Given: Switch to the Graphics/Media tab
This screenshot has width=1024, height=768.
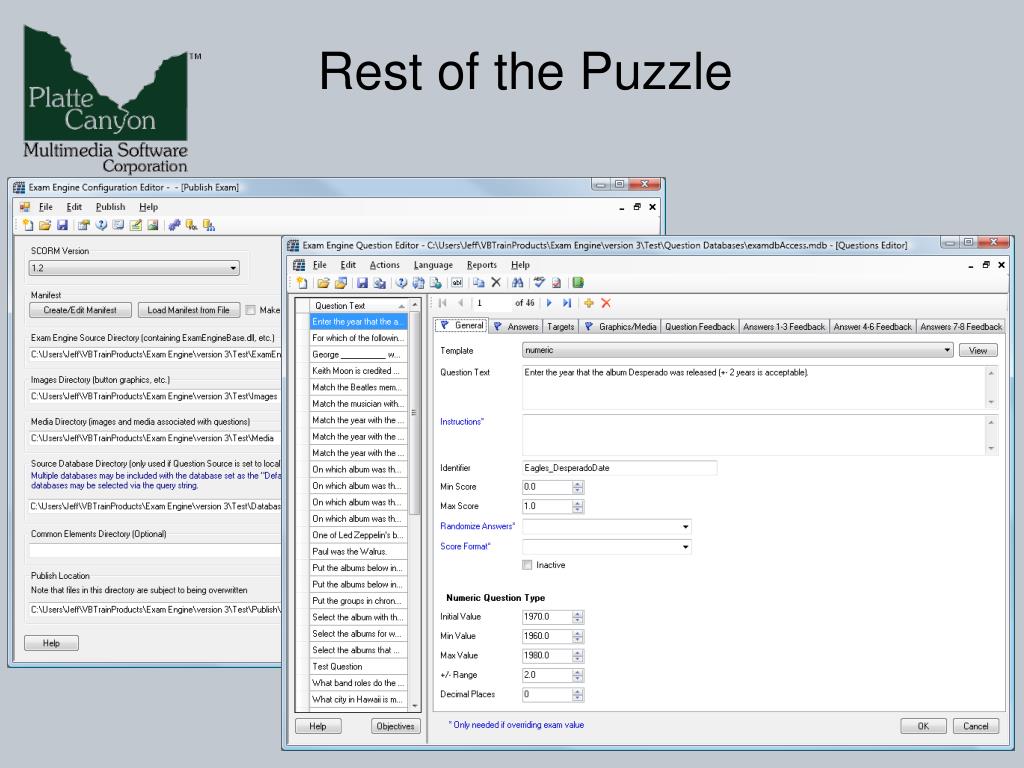Looking at the screenshot, I should point(620,327).
